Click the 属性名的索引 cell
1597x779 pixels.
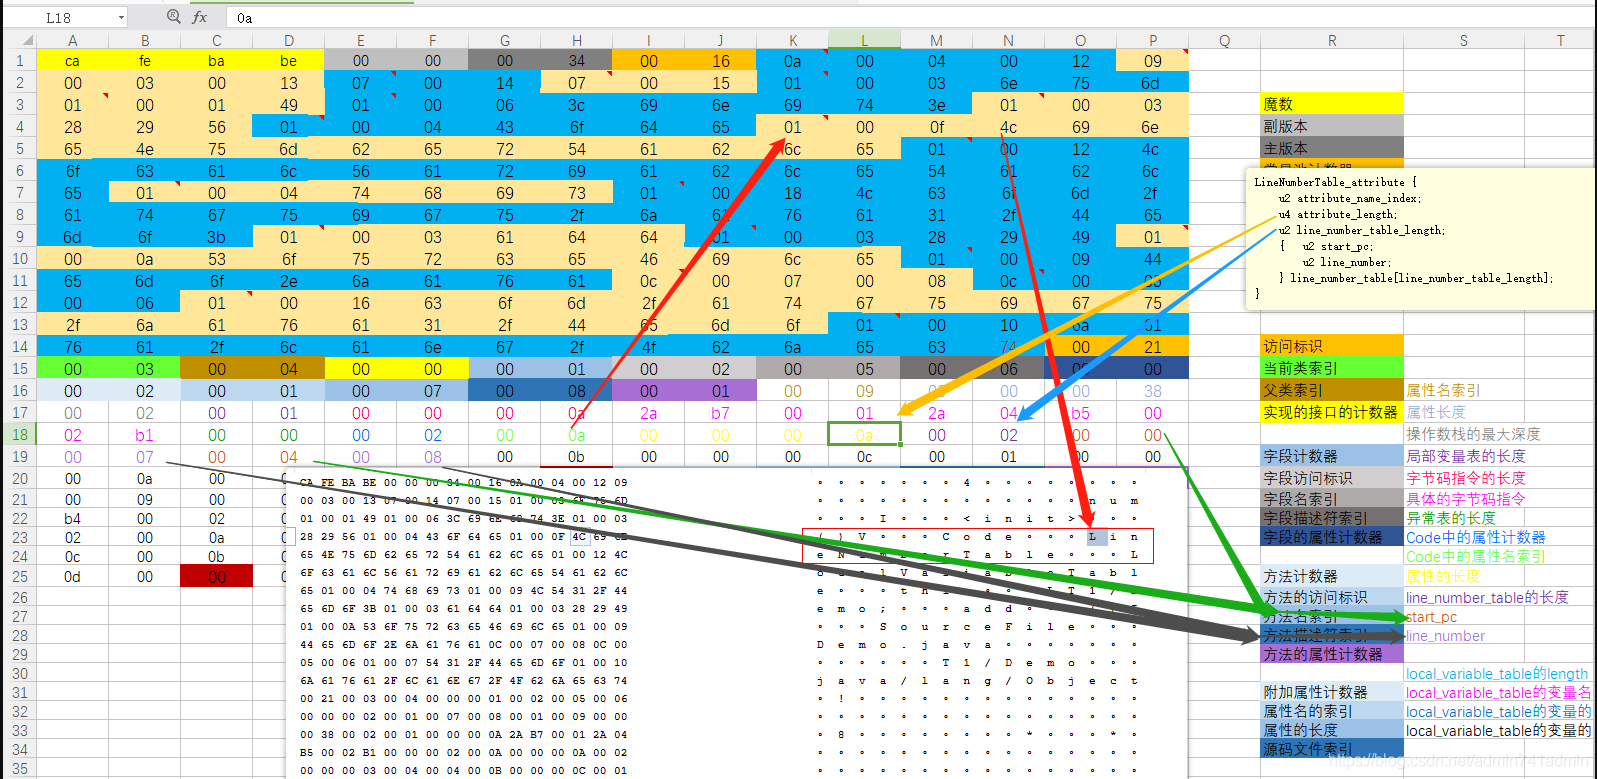coord(1332,711)
